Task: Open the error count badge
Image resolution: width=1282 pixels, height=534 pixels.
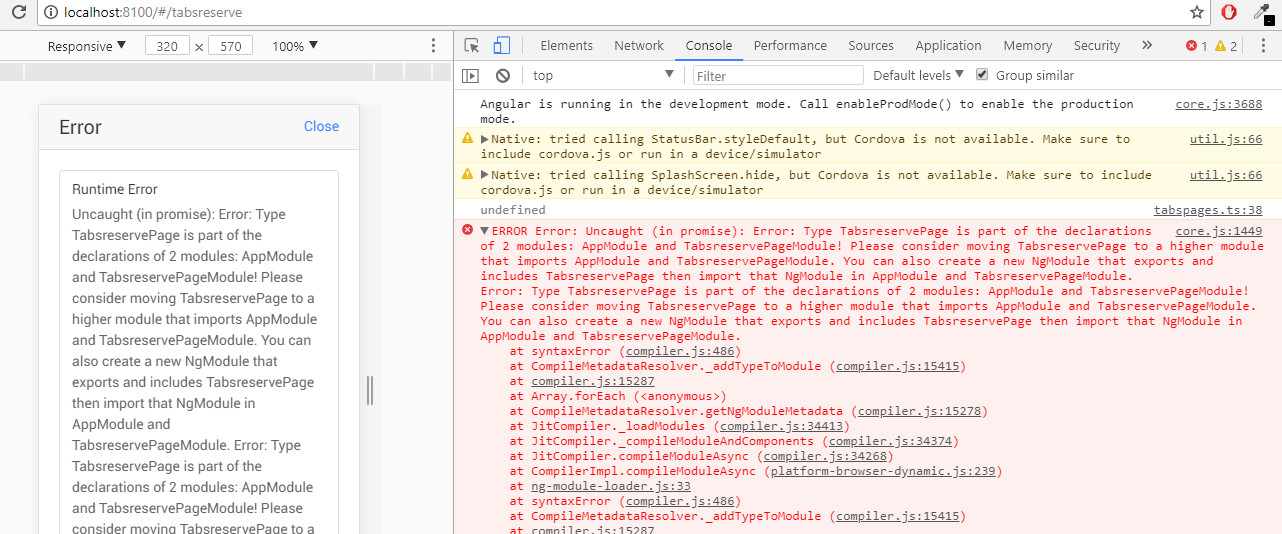Action: point(1196,46)
